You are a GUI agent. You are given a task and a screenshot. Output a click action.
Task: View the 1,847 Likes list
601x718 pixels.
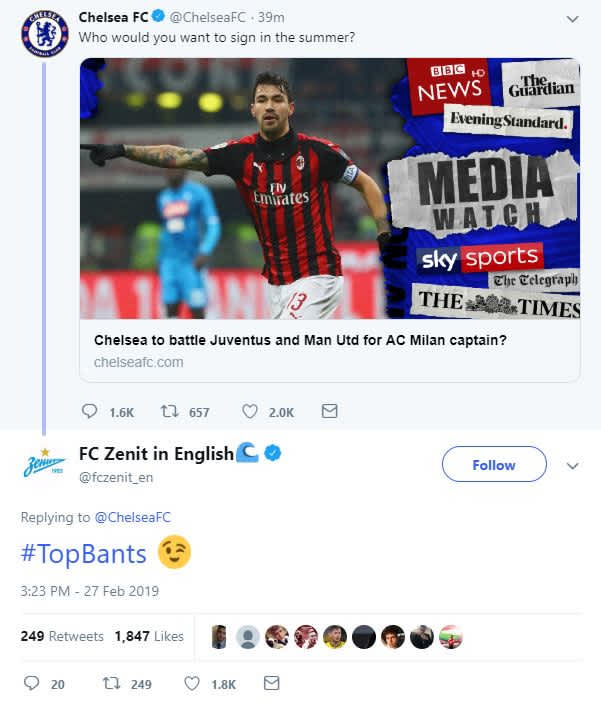[149, 636]
